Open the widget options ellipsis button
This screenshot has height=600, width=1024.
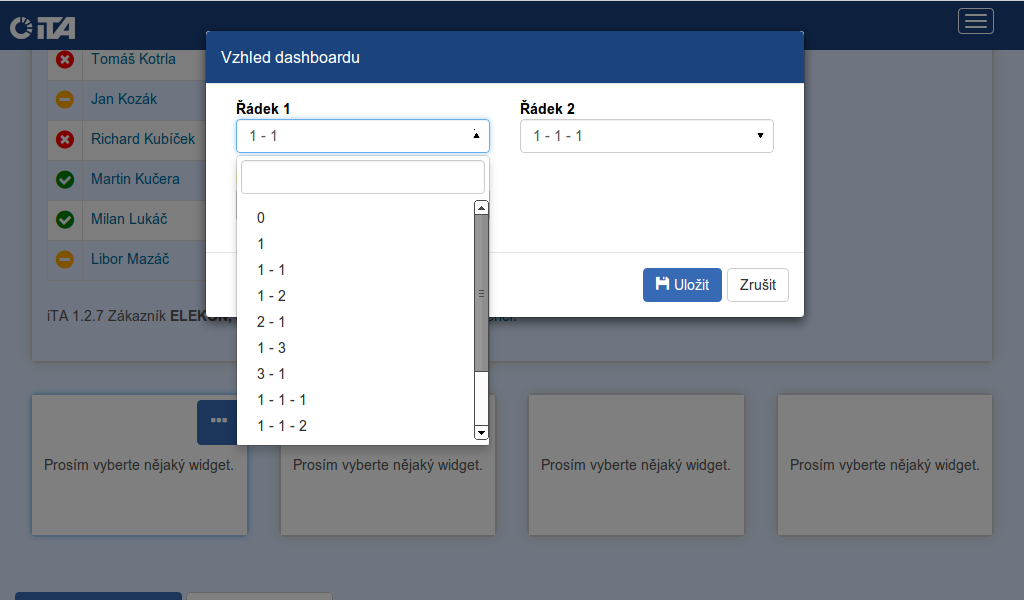pyautogui.click(x=218, y=422)
